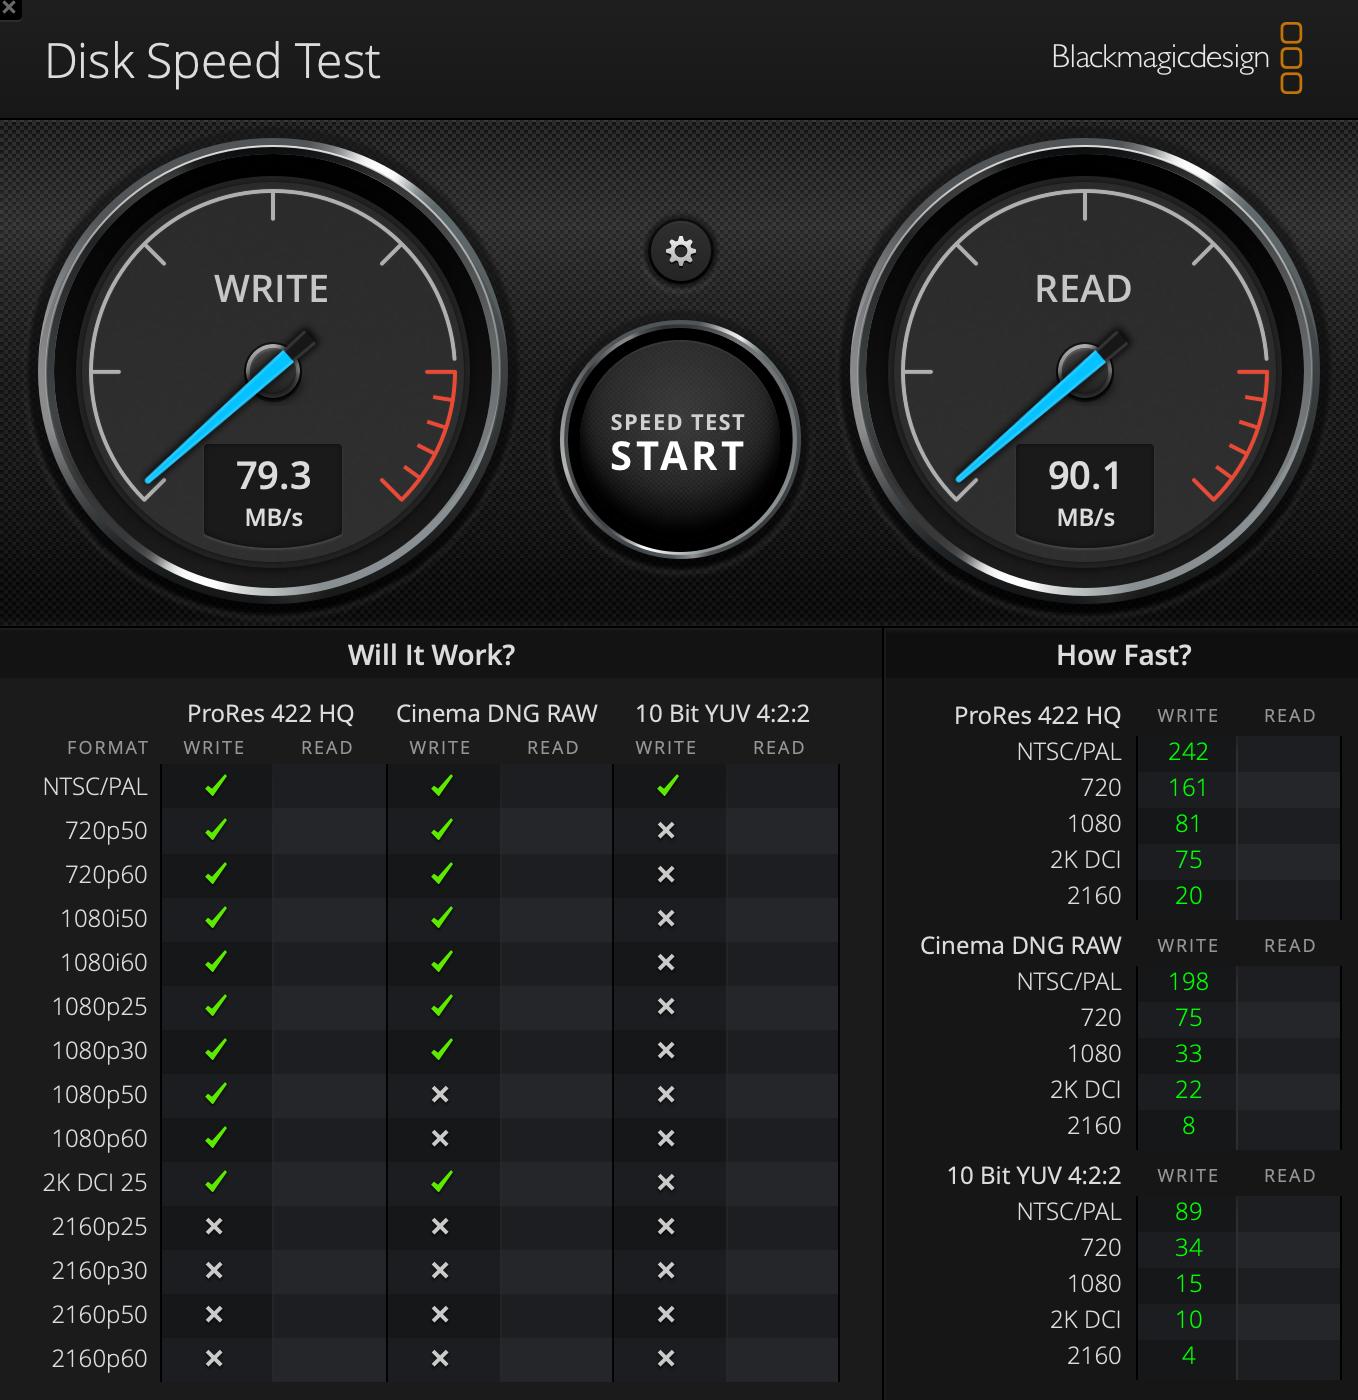Click the green checkmark for NTSC/PAL ProRes write
This screenshot has width=1358, height=1400.
coord(213,787)
